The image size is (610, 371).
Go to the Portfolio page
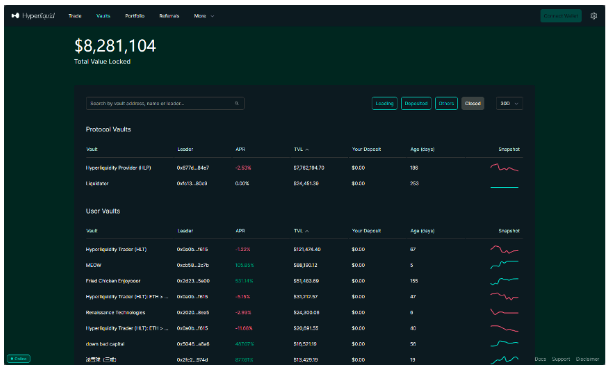135,16
